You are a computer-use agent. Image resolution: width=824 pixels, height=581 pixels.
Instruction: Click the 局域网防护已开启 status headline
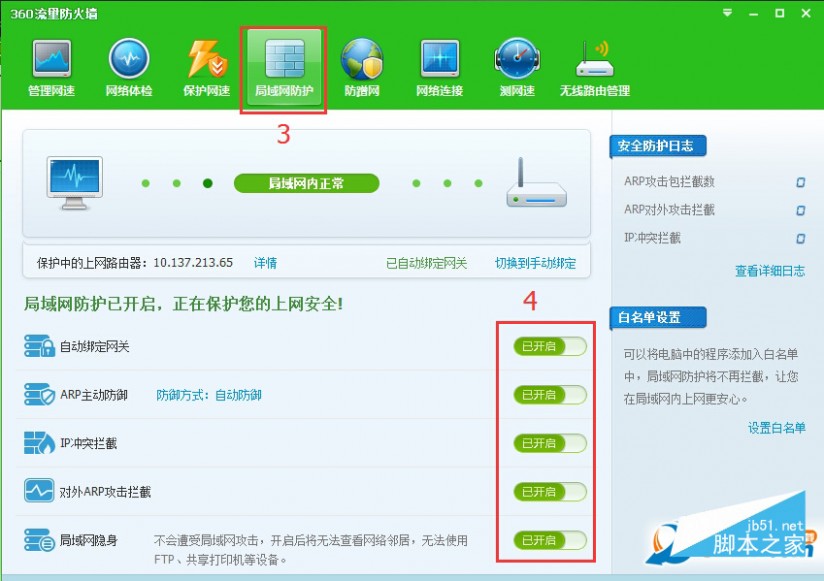[x=183, y=303]
